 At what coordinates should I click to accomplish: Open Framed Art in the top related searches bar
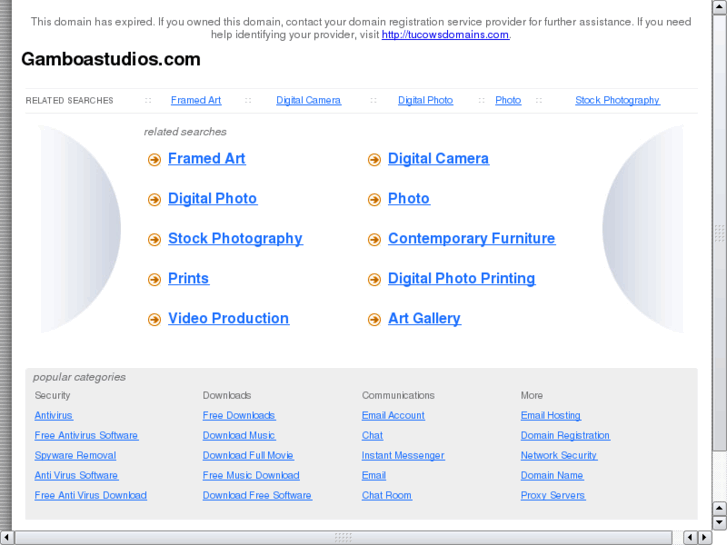196,100
